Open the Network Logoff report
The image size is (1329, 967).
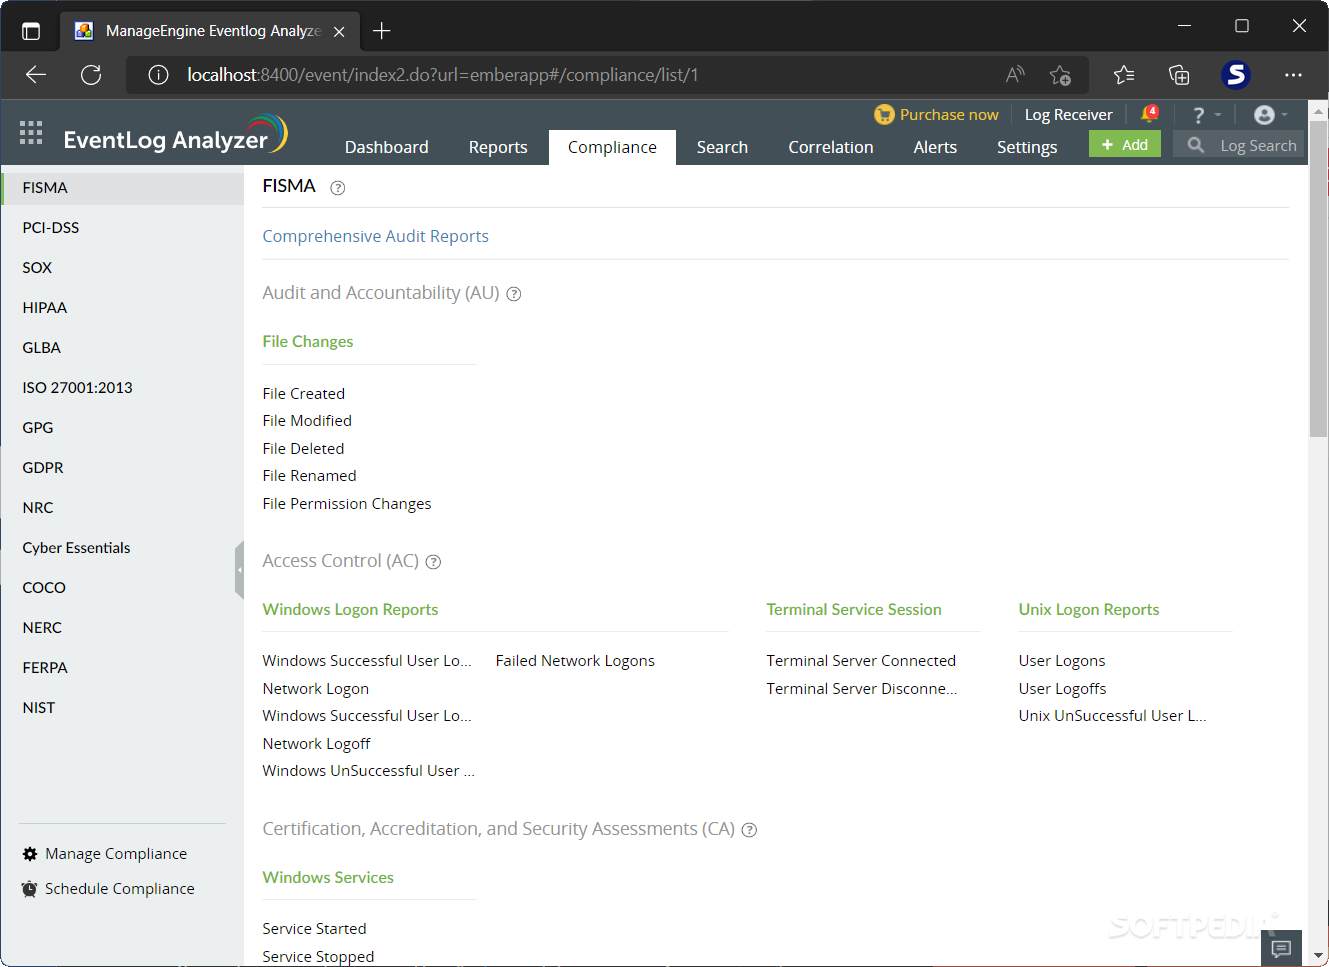(x=316, y=744)
